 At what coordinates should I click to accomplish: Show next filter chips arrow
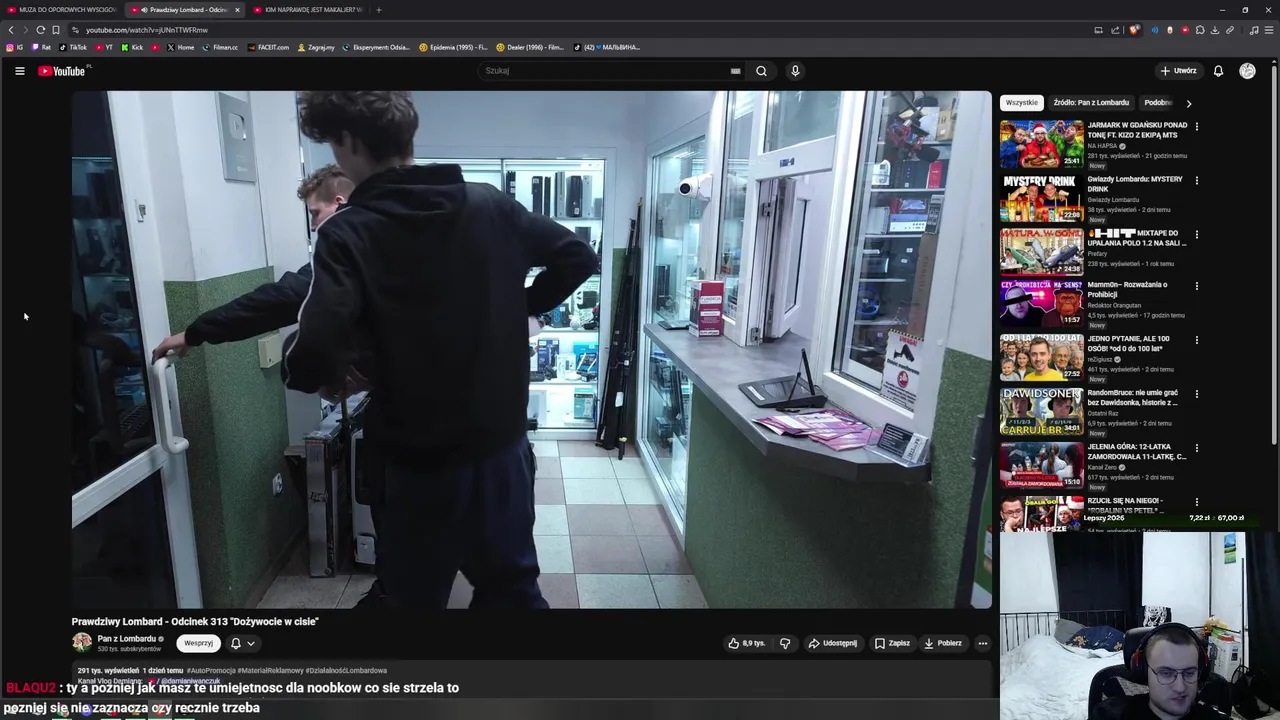click(1188, 103)
